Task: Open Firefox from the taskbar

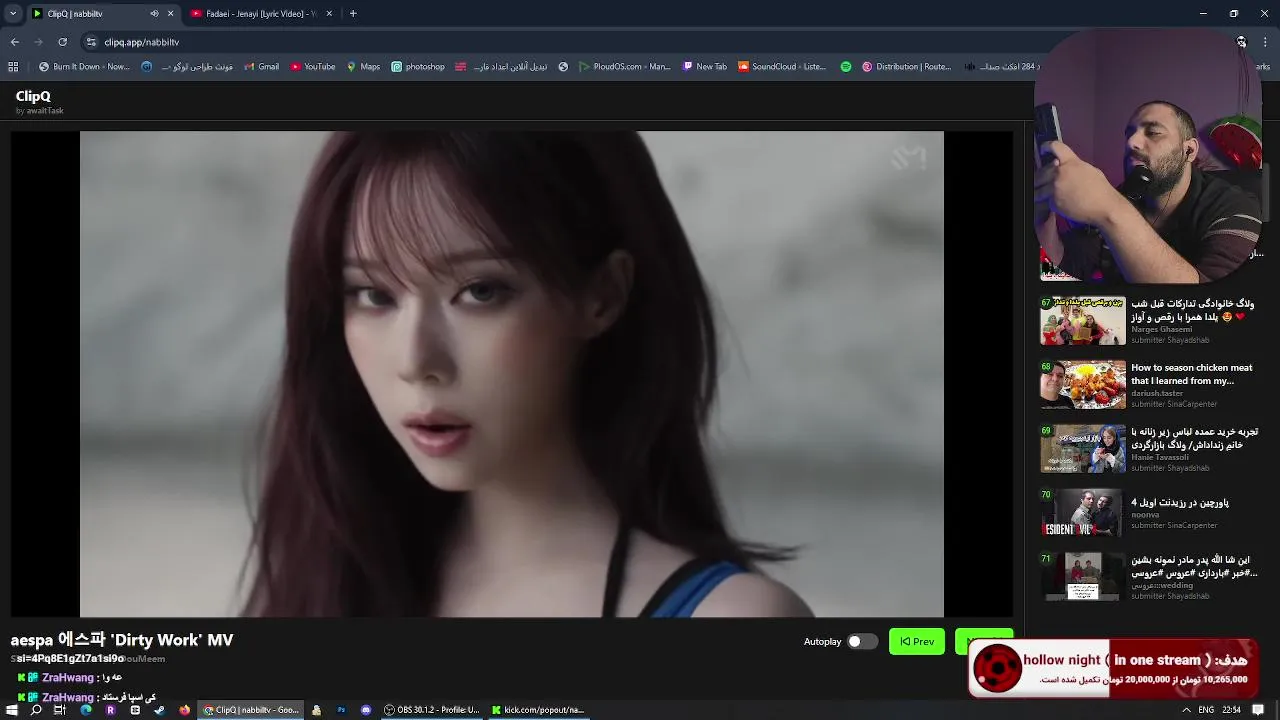Action: [x=184, y=710]
